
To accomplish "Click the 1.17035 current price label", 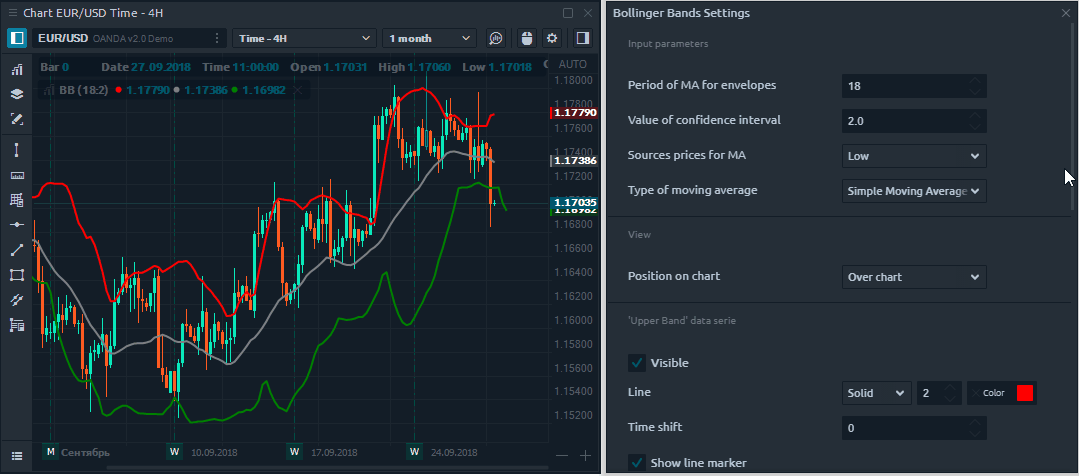I will click(575, 203).
